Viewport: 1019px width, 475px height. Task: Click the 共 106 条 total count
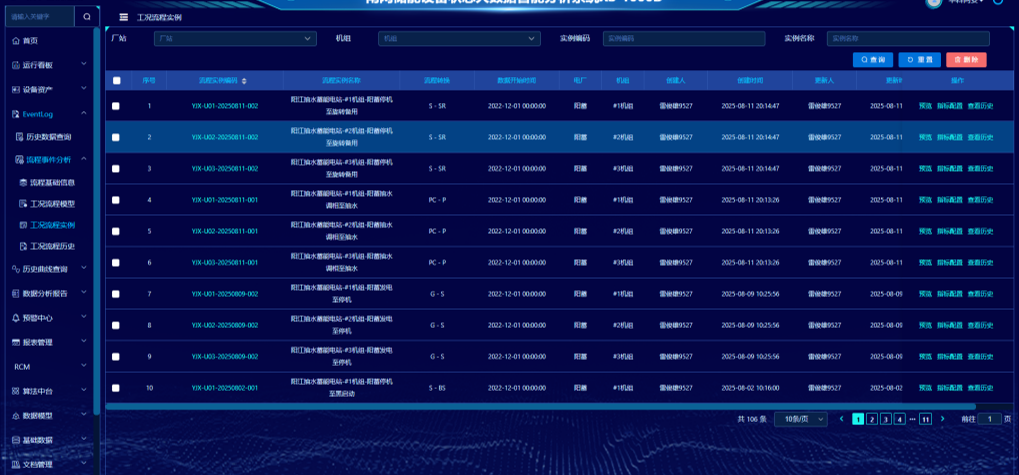752,419
